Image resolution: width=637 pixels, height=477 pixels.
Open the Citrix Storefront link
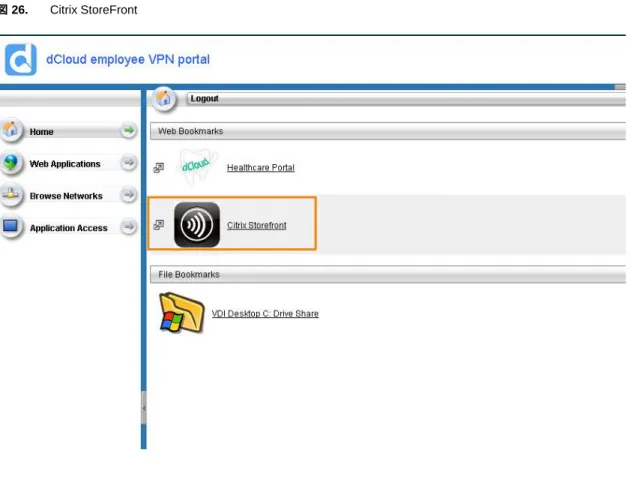pos(257,225)
